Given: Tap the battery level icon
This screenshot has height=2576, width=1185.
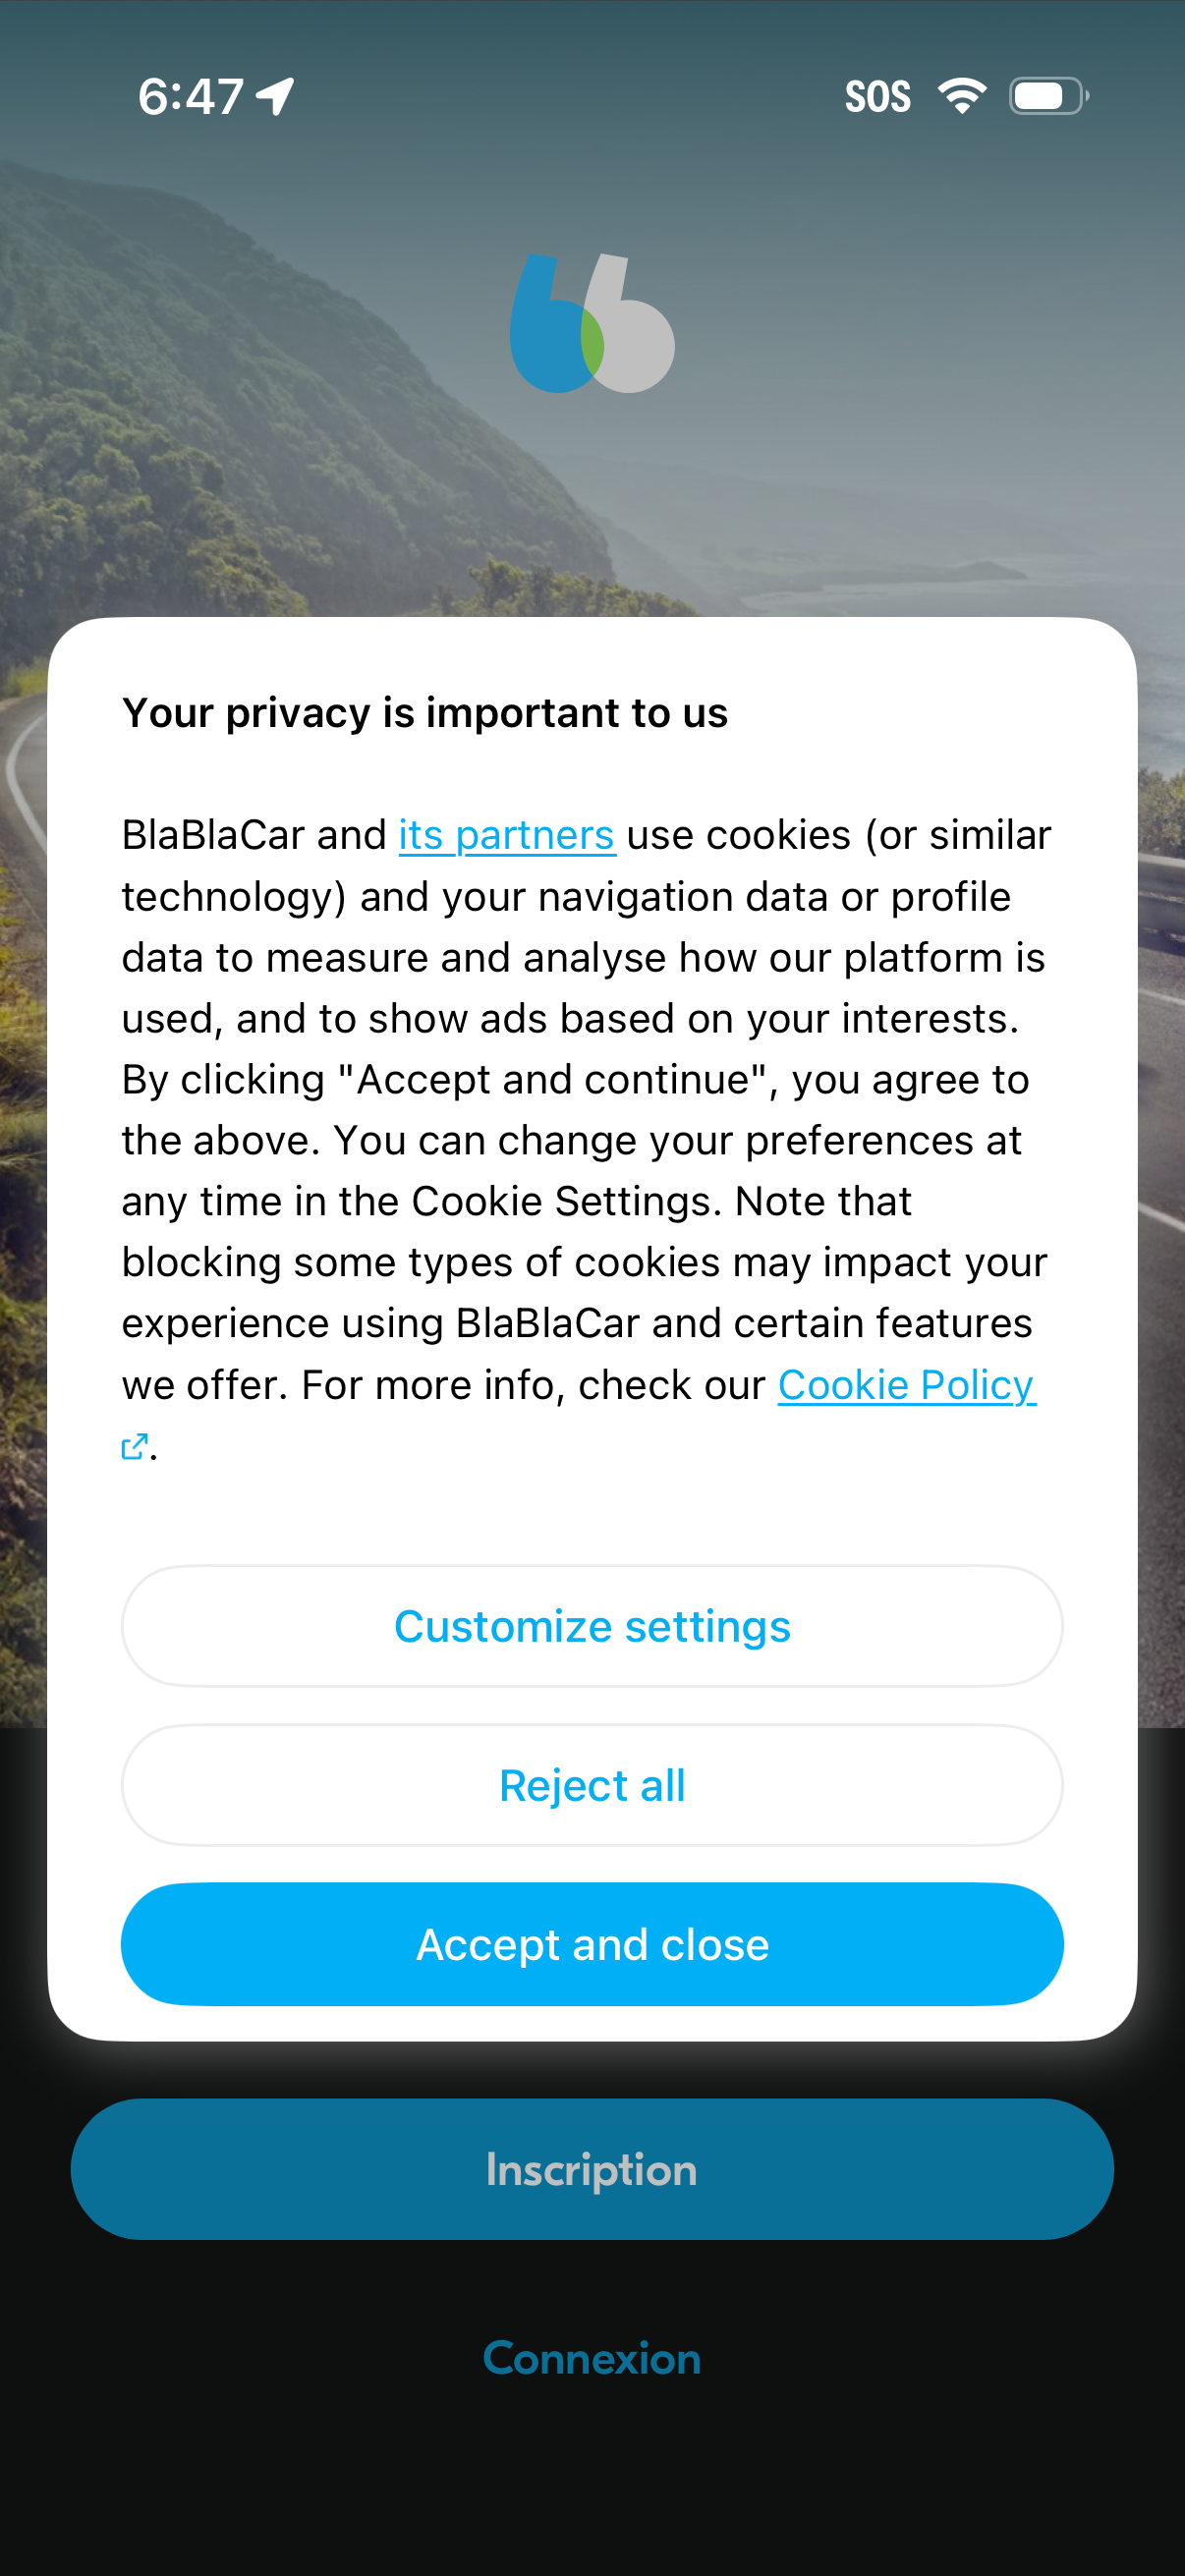Looking at the screenshot, I should (x=1047, y=96).
